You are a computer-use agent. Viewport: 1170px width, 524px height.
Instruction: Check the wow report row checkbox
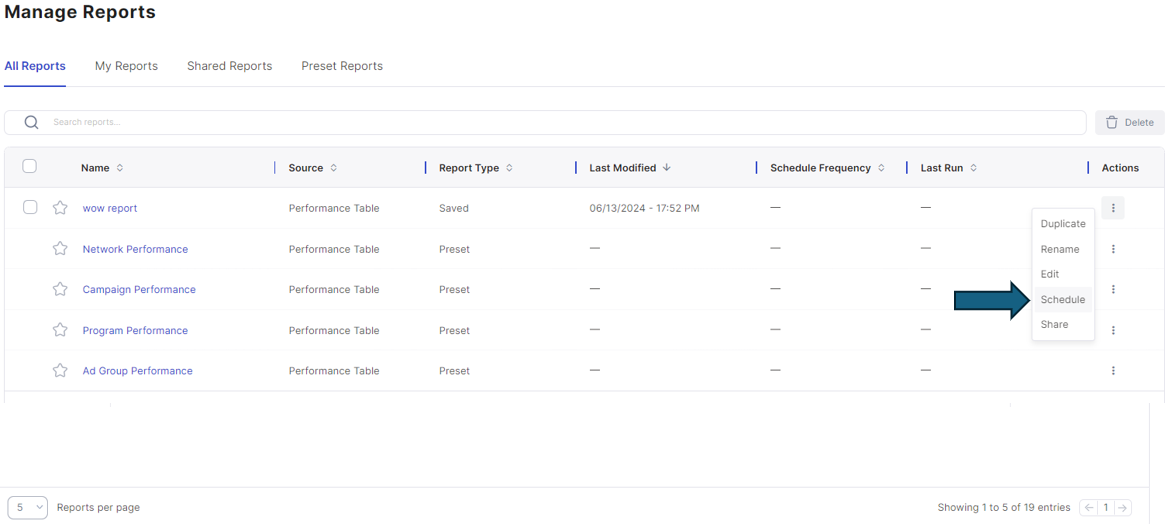coord(30,208)
